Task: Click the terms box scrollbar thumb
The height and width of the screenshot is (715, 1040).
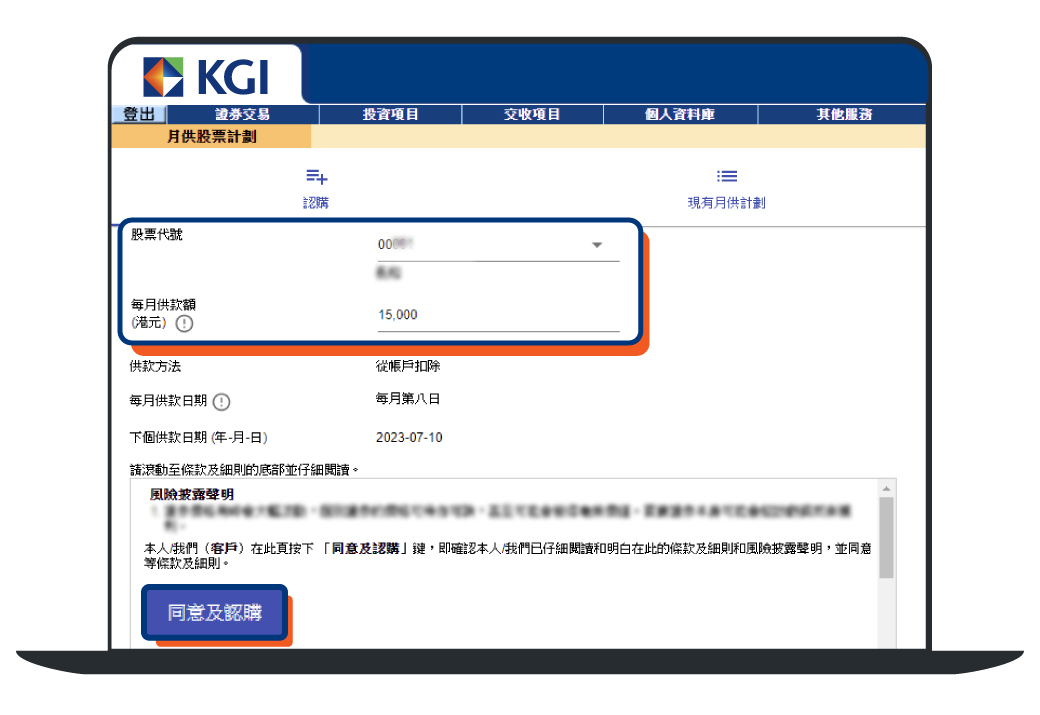Action: coord(886,537)
